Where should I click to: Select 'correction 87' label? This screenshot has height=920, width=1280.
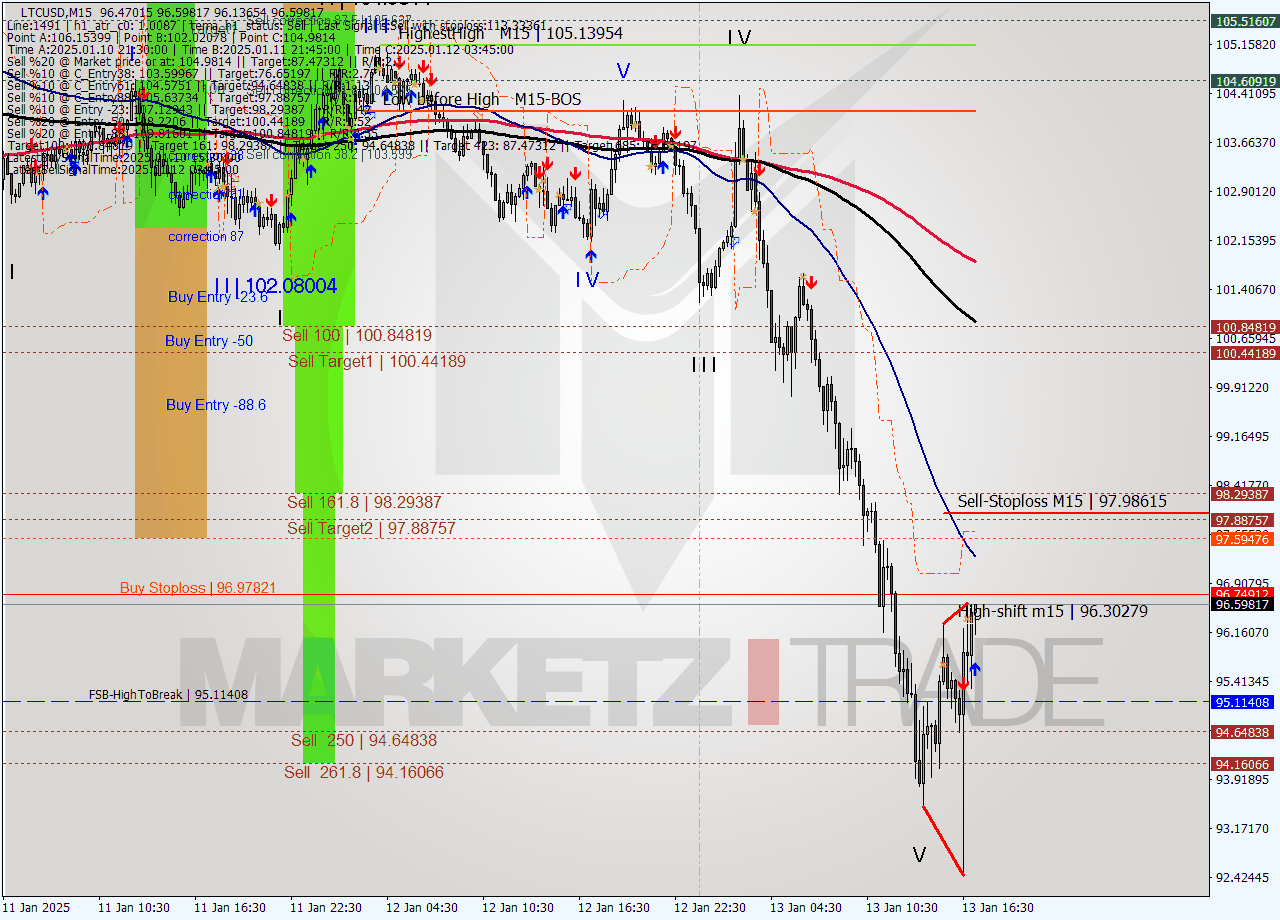(206, 237)
